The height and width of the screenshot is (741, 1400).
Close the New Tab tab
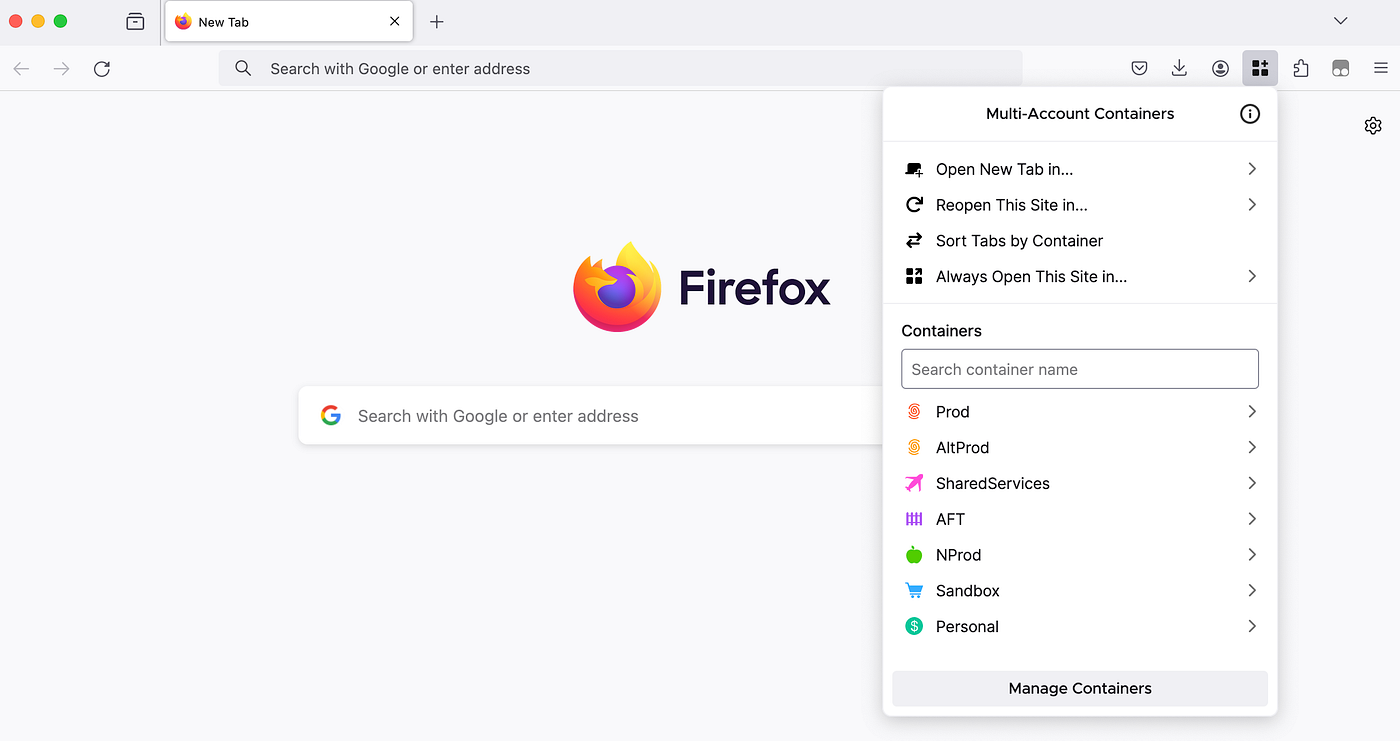395,21
